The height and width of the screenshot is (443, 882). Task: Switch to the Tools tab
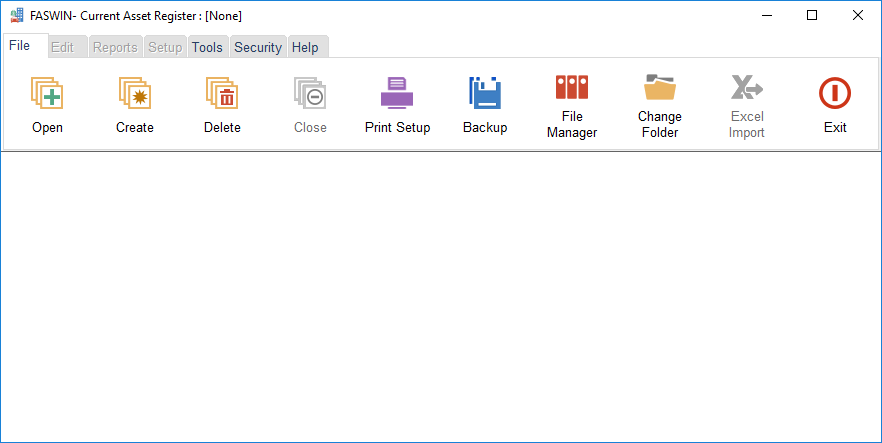207,47
